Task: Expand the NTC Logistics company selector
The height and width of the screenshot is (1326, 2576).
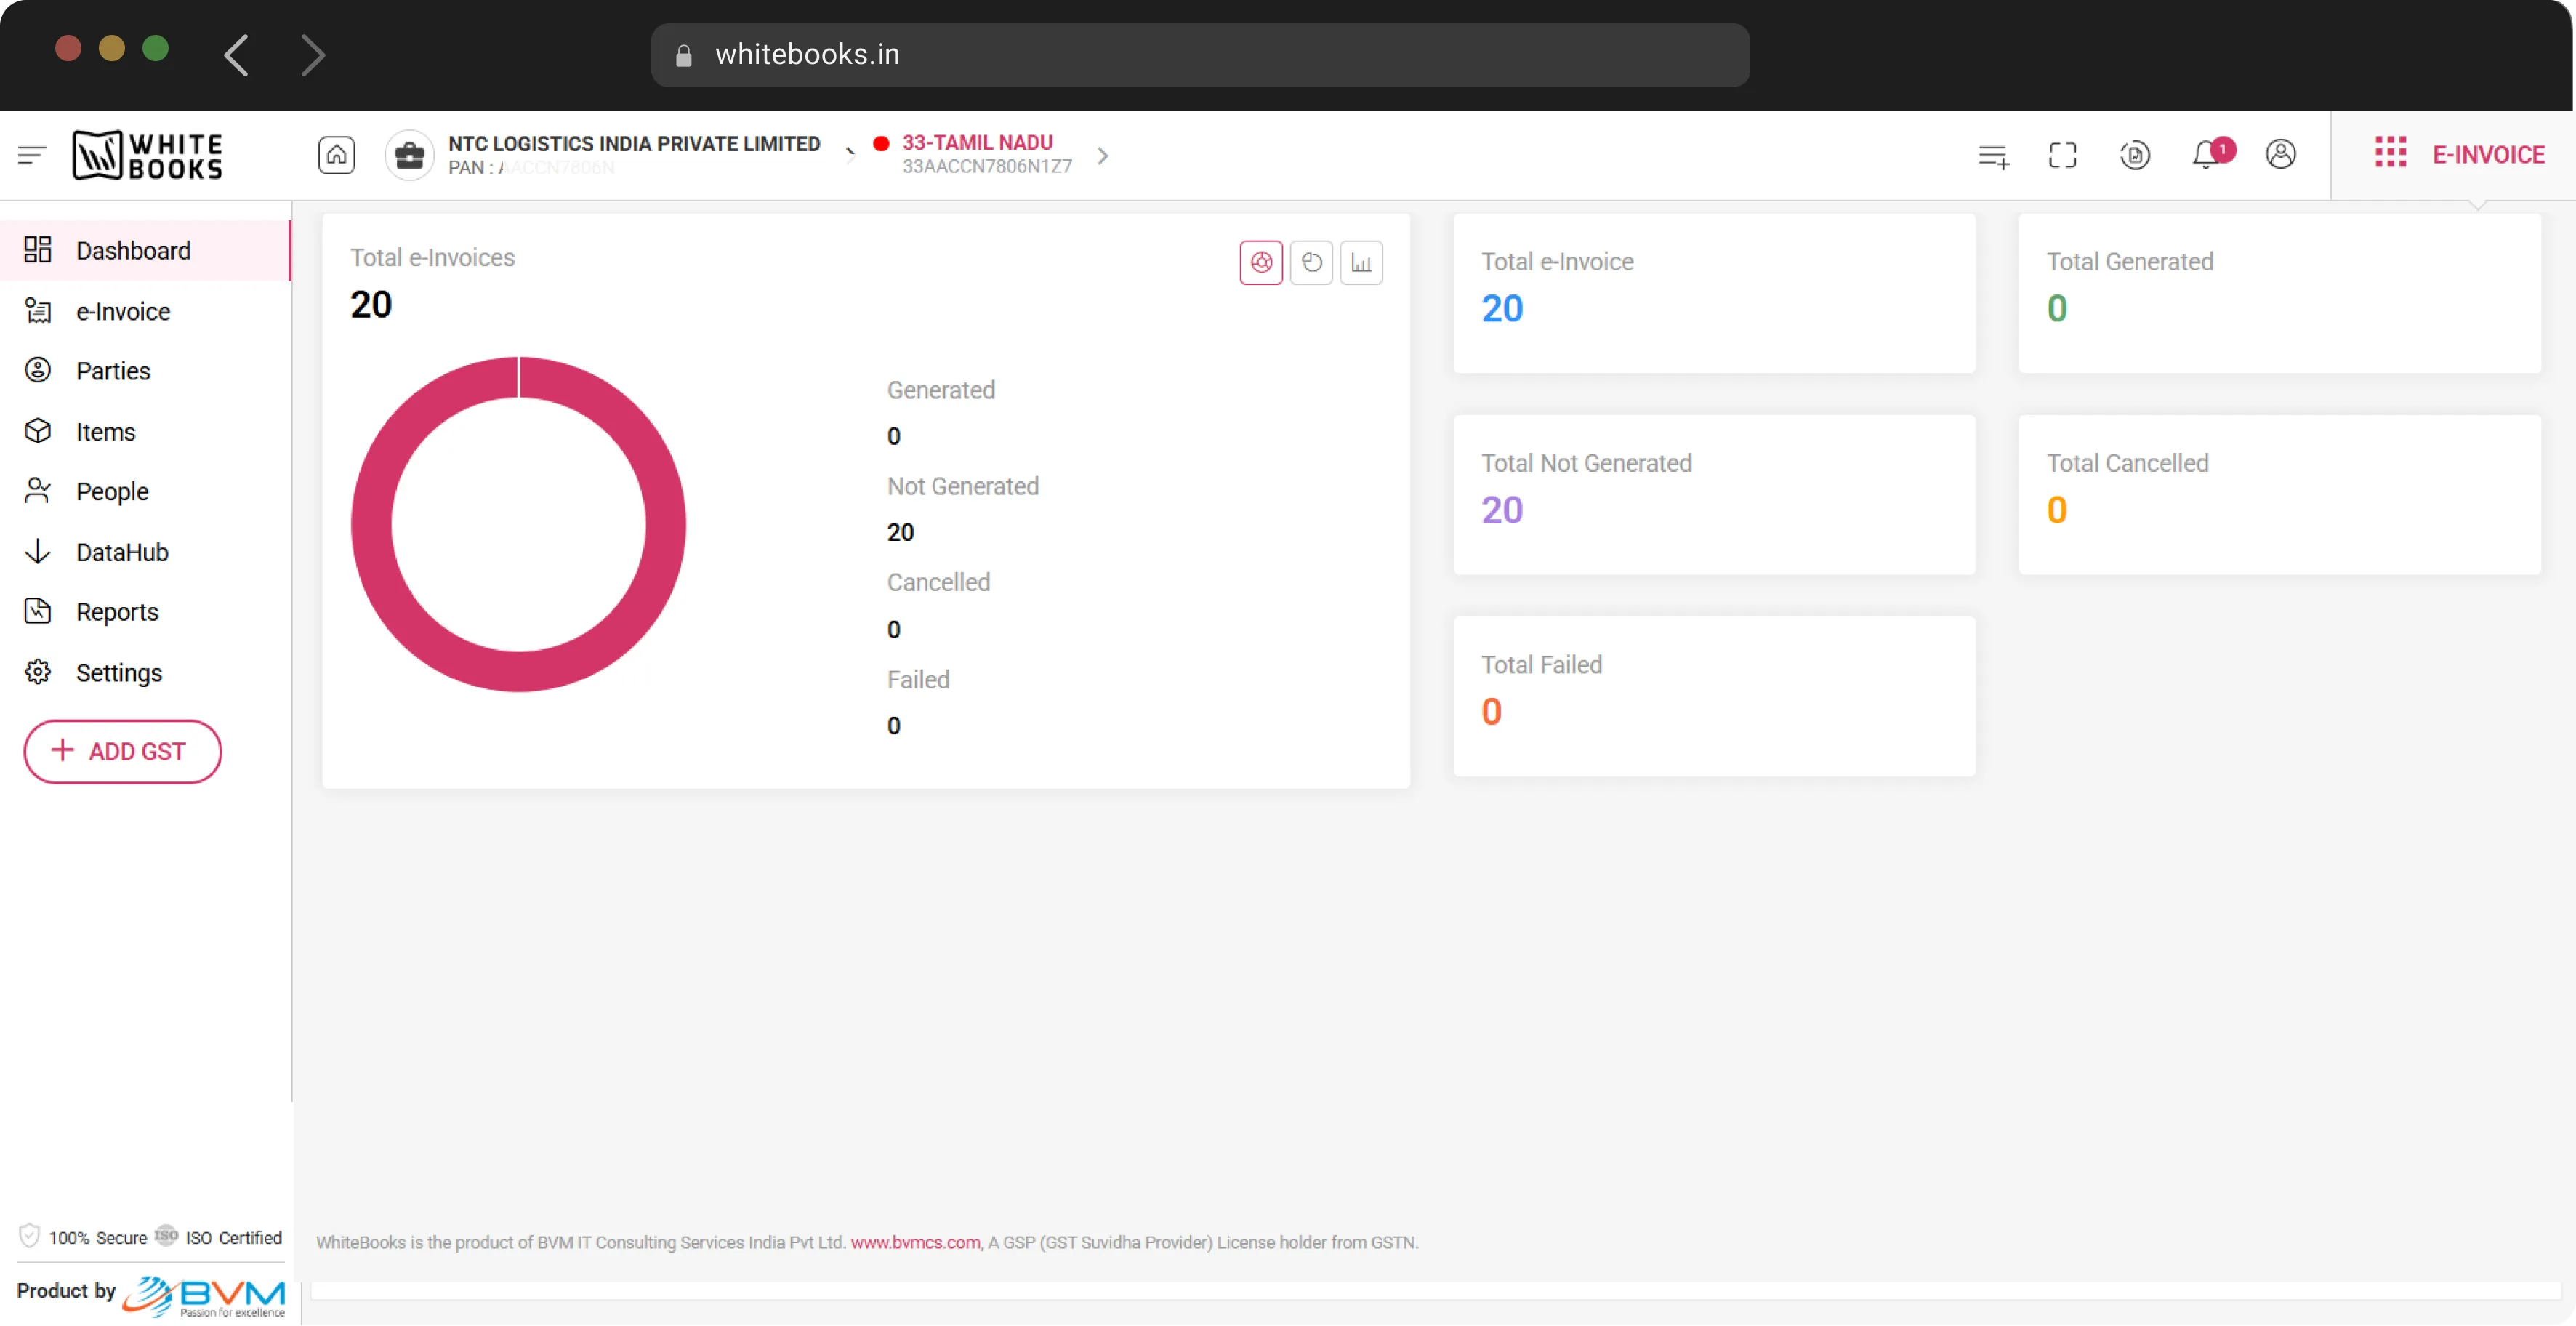Action: (x=850, y=155)
